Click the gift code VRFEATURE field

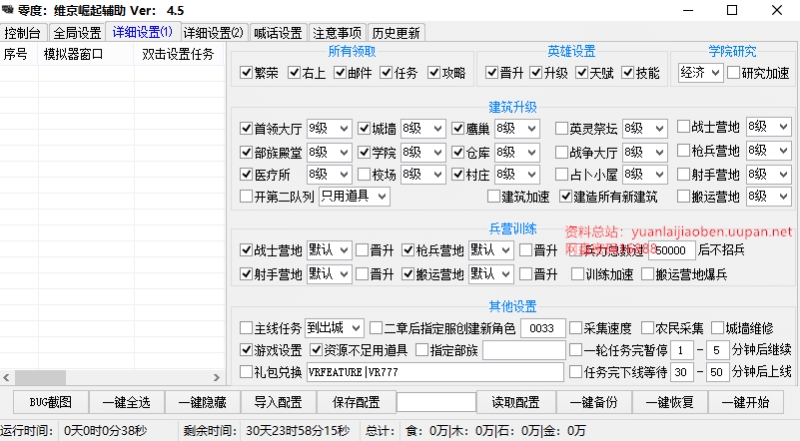coord(435,372)
